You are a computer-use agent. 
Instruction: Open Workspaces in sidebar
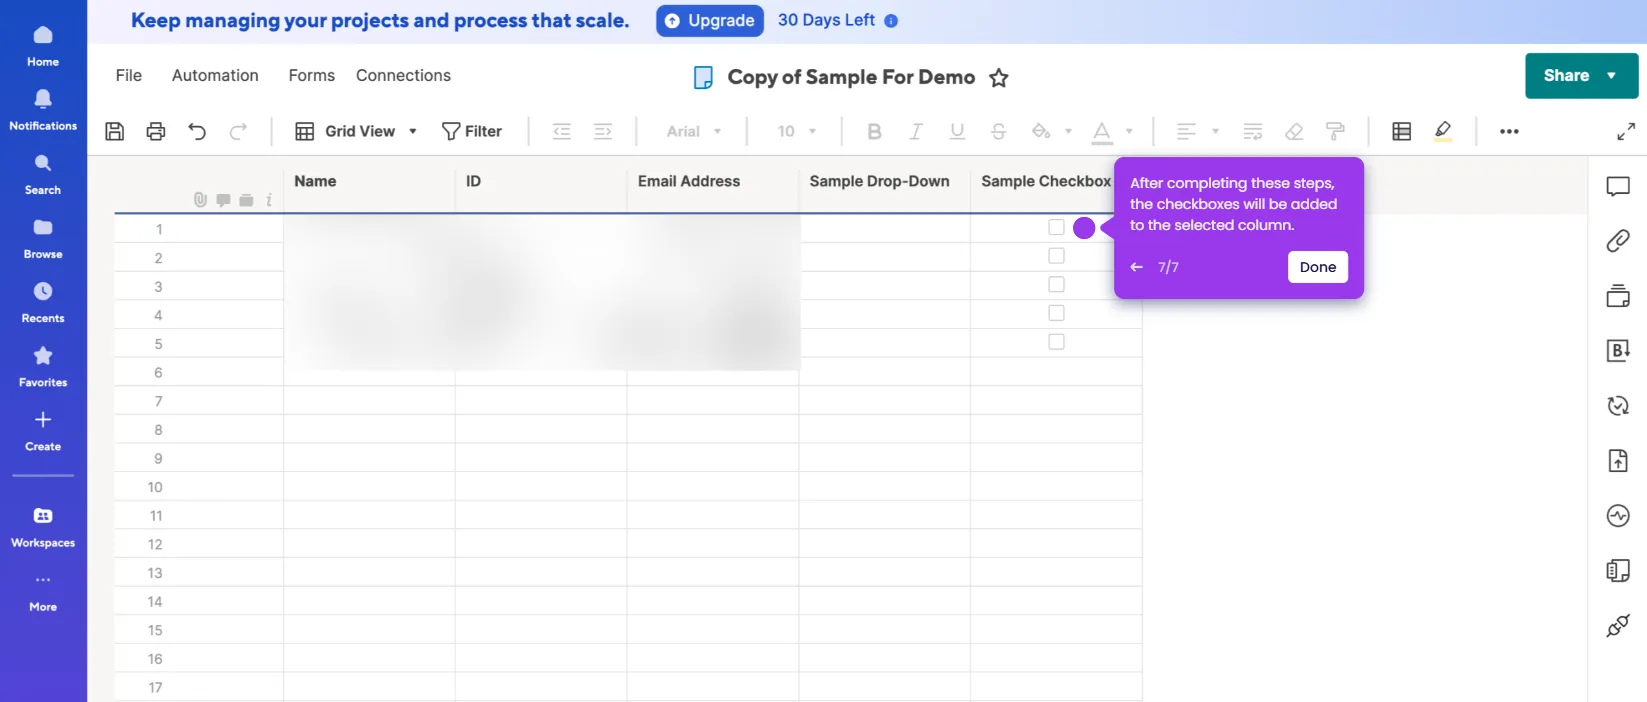pos(43,527)
